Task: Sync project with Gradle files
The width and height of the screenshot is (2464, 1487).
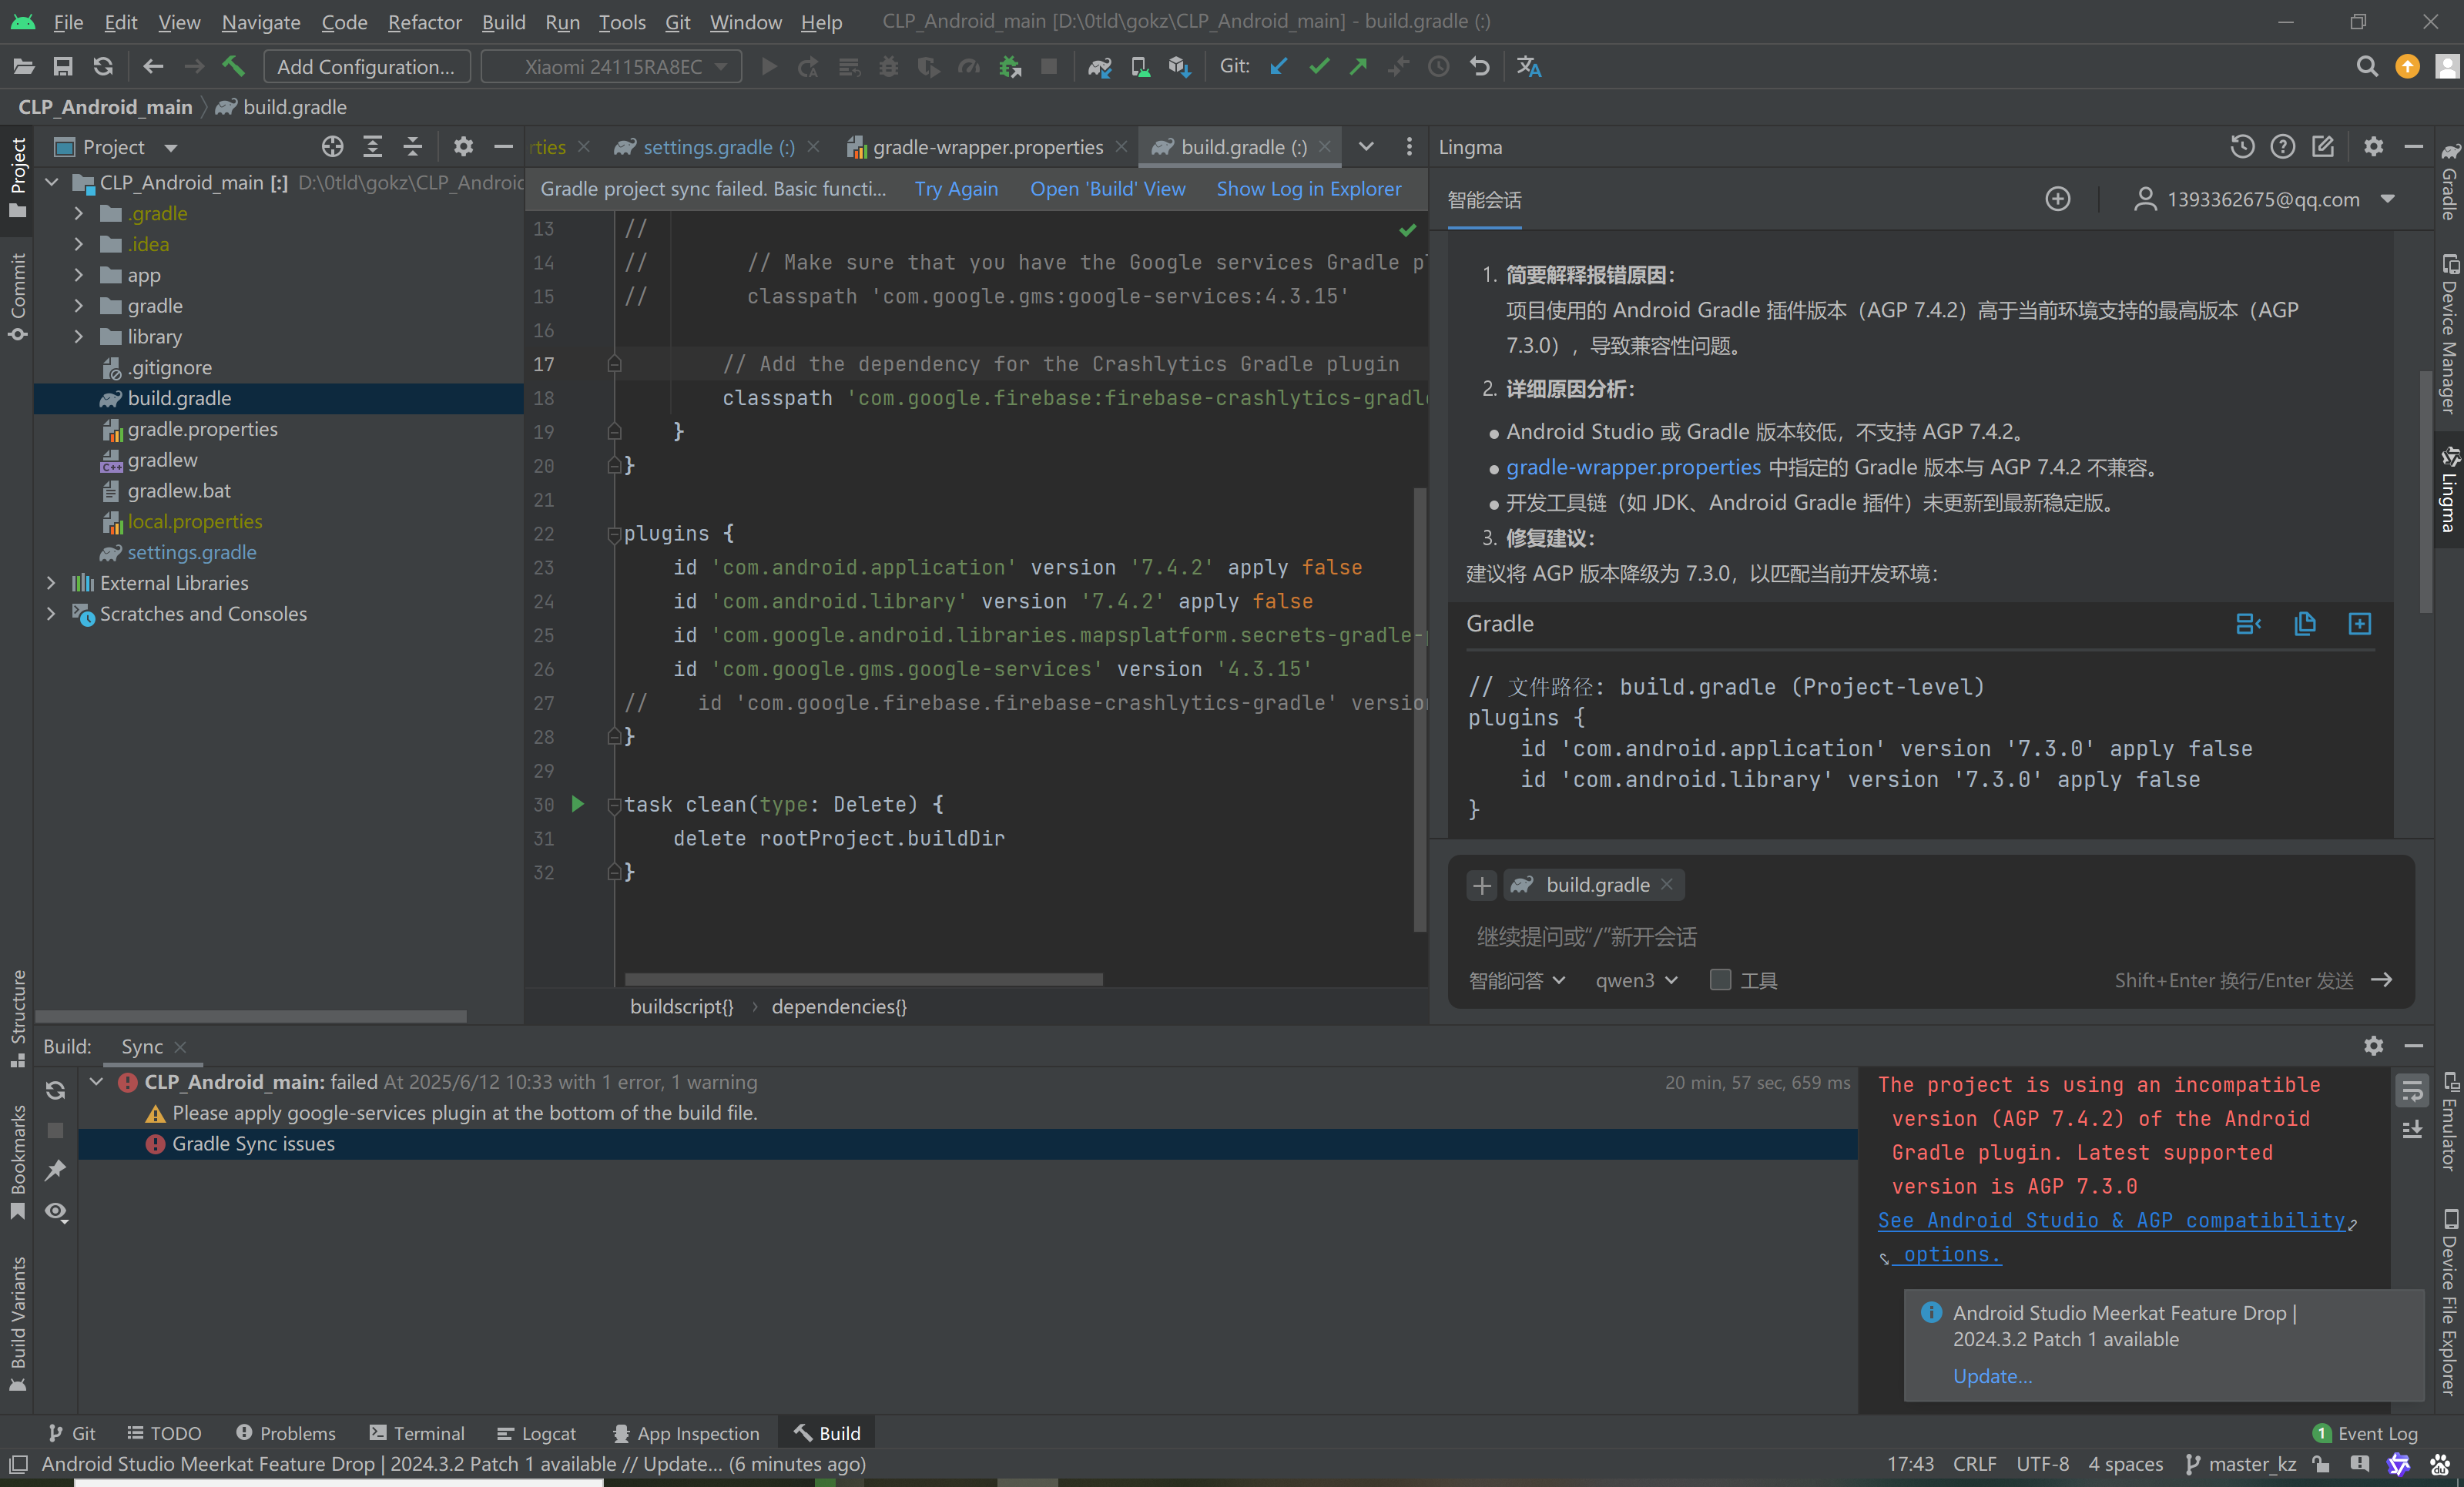Action: [1099, 66]
